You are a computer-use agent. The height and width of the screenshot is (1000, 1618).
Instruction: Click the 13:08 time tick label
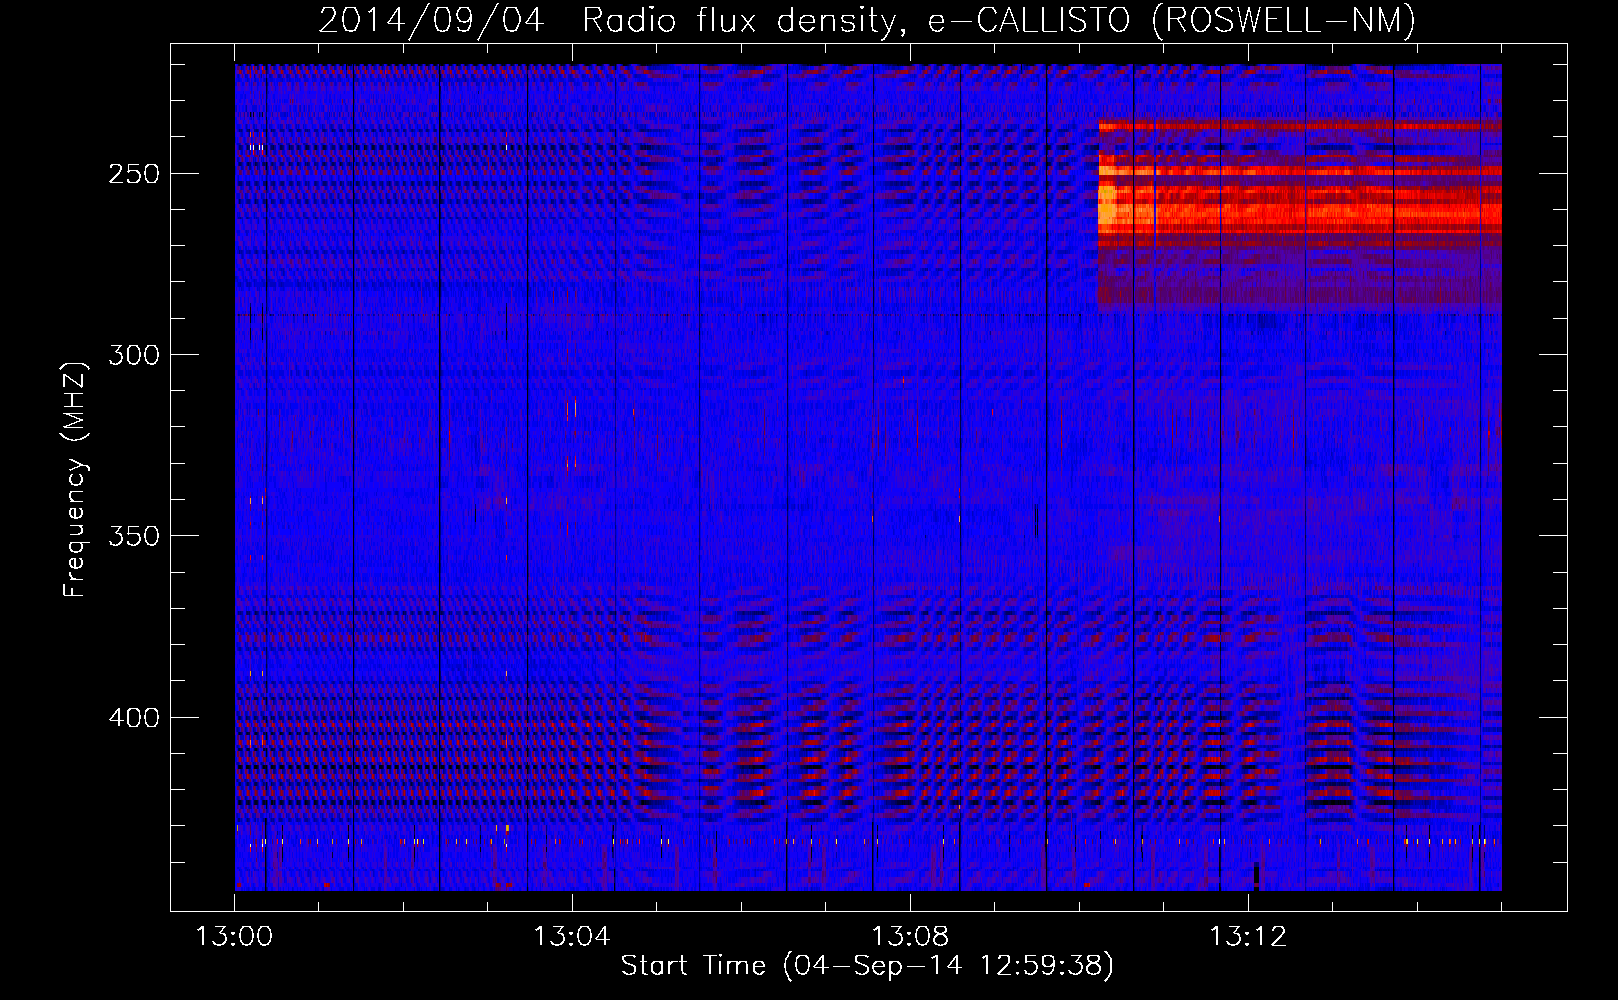pyautogui.click(x=910, y=937)
